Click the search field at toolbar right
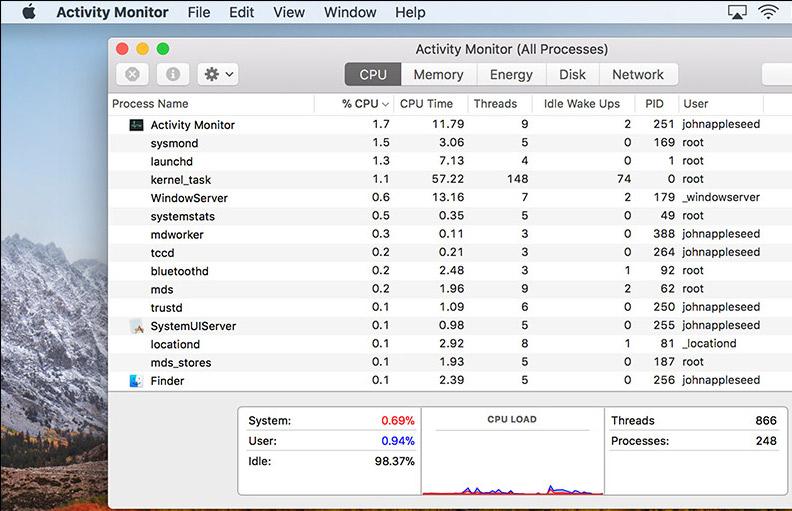The width and height of the screenshot is (792, 511). point(777,74)
